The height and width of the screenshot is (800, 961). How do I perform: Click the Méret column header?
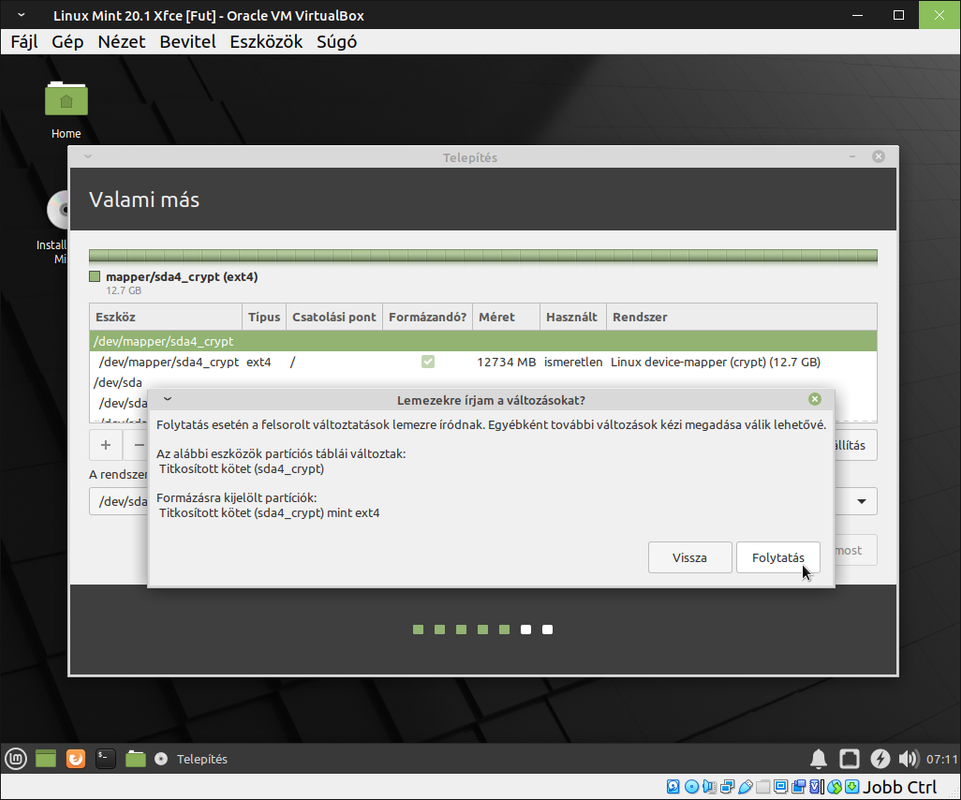click(506, 317)
